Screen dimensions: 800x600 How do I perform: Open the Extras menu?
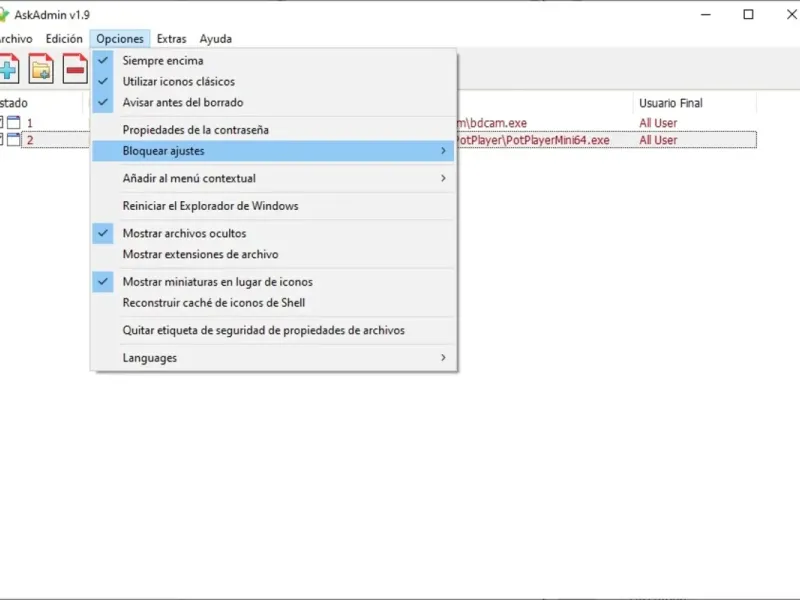pos(171,39)
